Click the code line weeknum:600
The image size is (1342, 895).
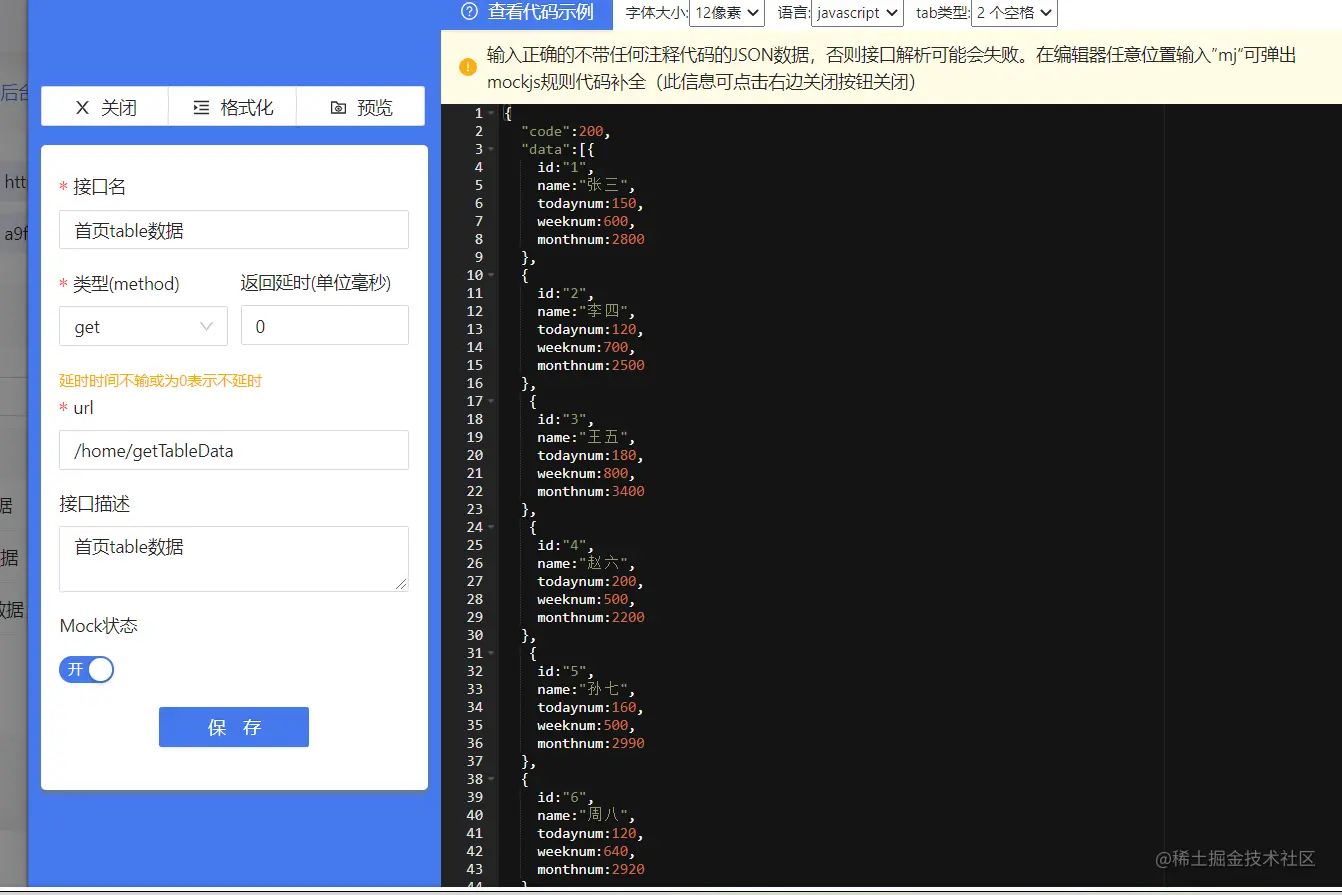point(586,221)
